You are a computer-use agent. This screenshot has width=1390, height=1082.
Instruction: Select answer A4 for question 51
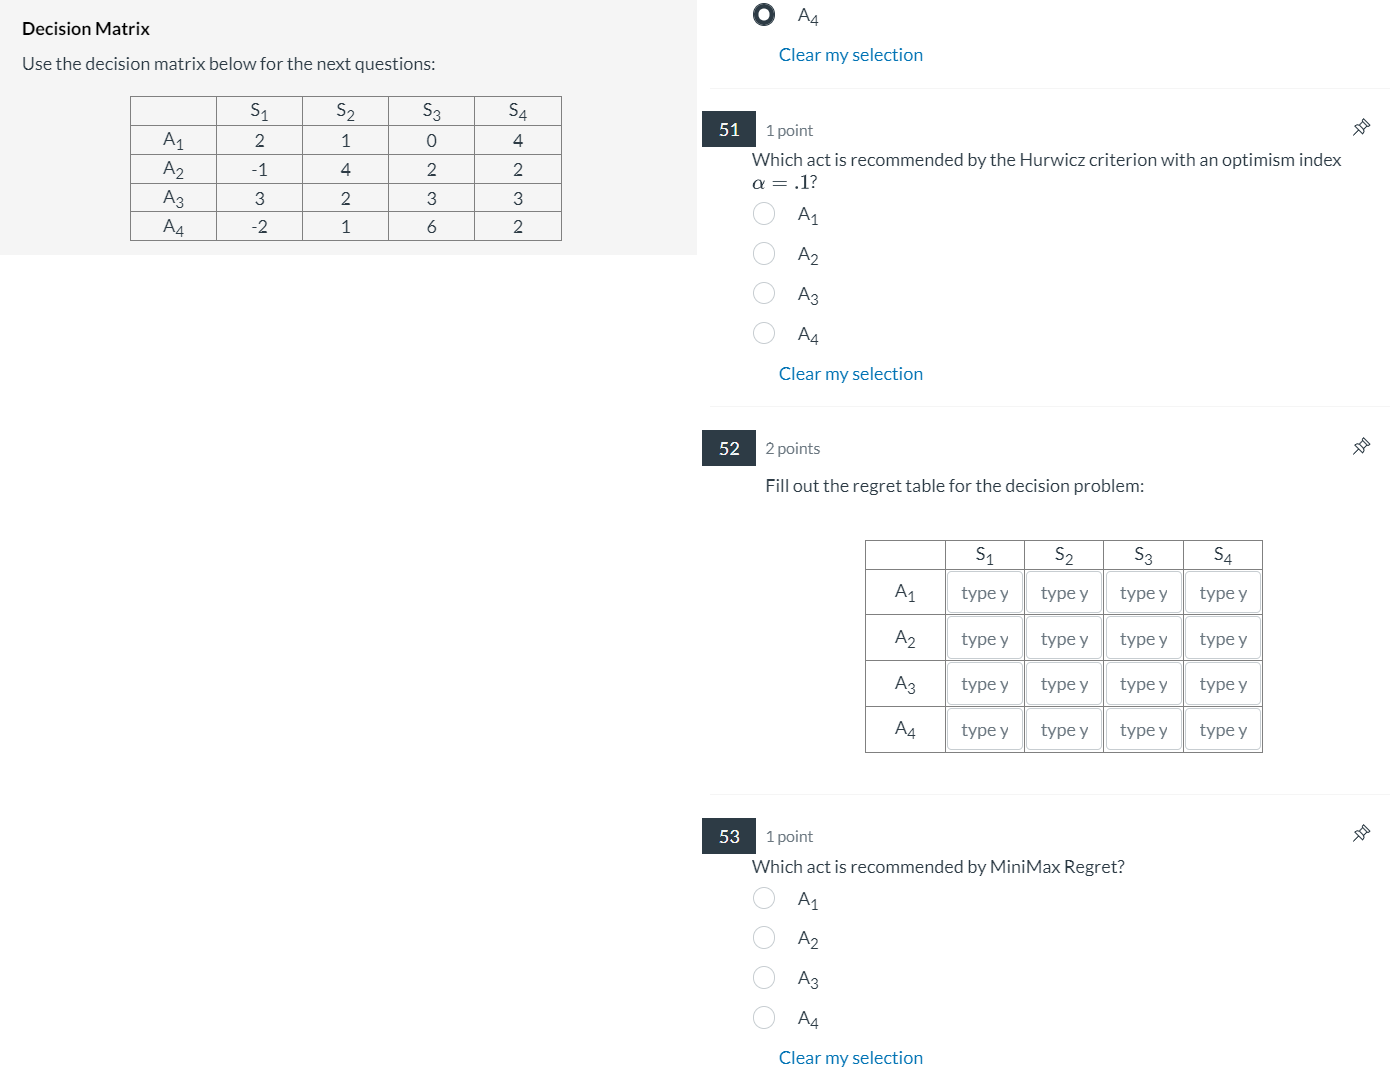click(x=764, y=333)
